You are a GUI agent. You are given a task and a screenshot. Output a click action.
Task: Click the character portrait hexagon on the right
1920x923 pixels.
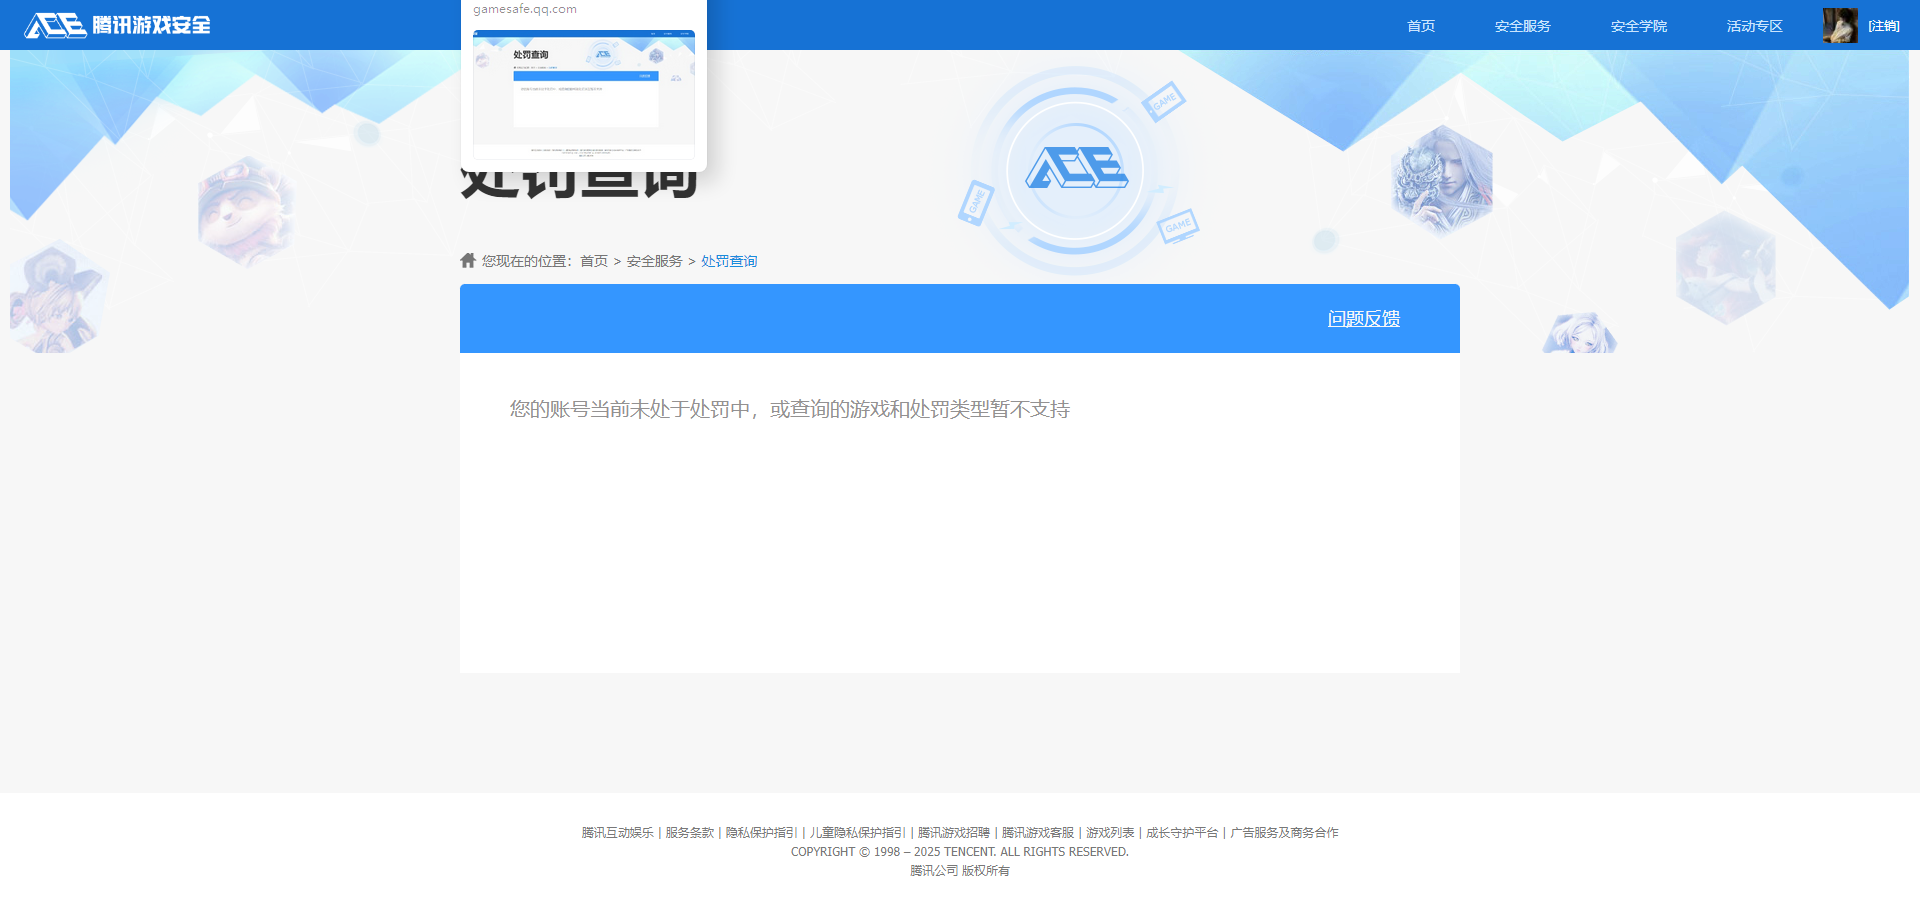(x=1442, y=180)
